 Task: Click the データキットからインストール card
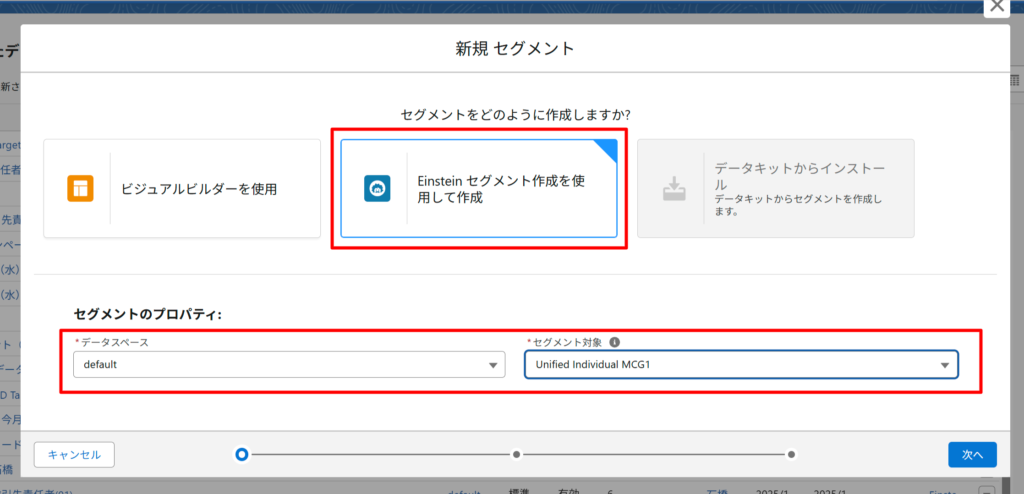click(776, 189)
